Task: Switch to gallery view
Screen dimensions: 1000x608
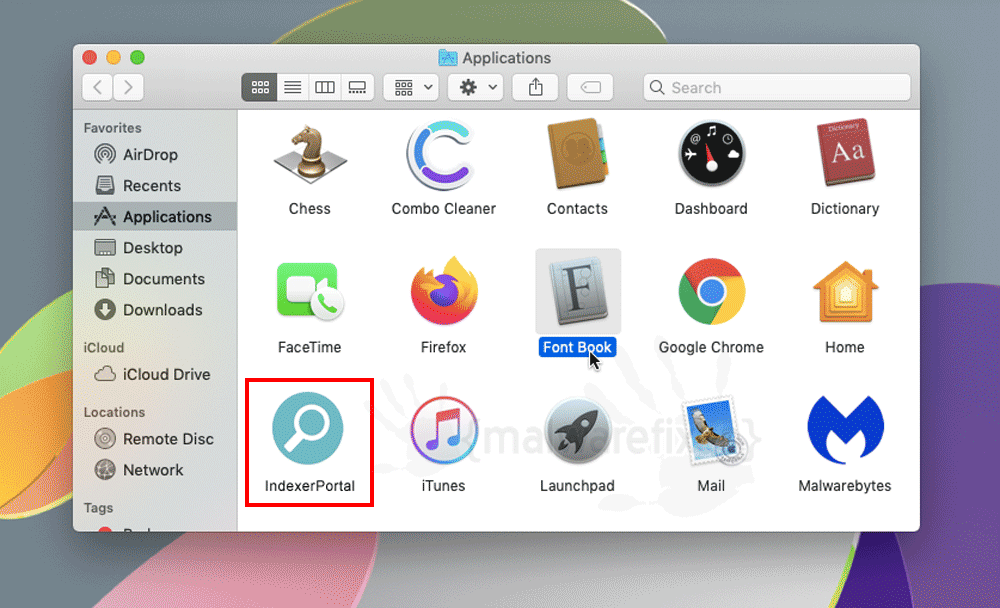Action: click(x=357, y=87)
